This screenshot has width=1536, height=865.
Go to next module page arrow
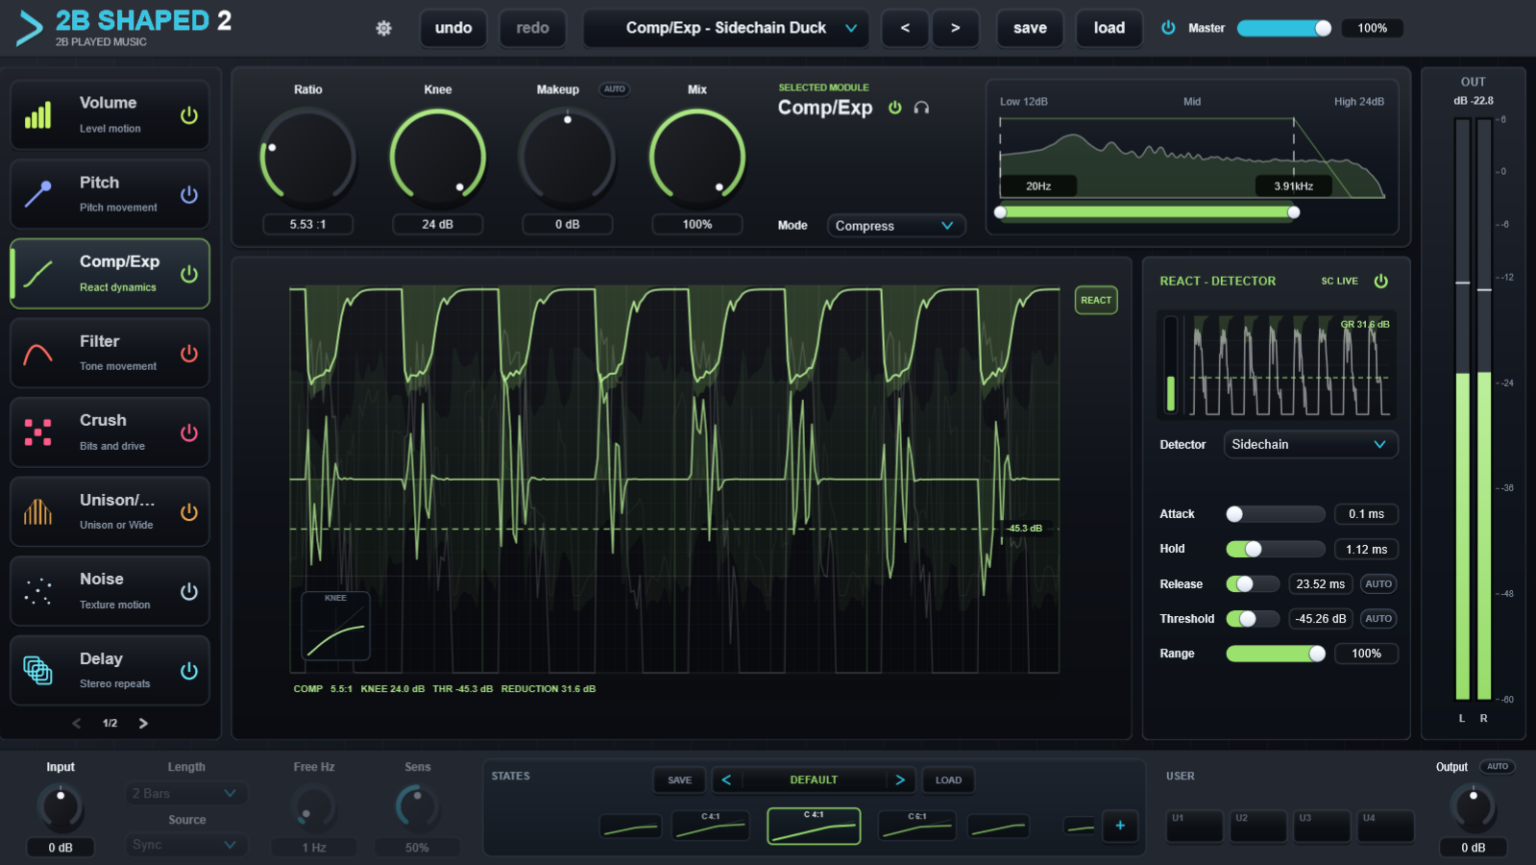click(x=143, y=723)
